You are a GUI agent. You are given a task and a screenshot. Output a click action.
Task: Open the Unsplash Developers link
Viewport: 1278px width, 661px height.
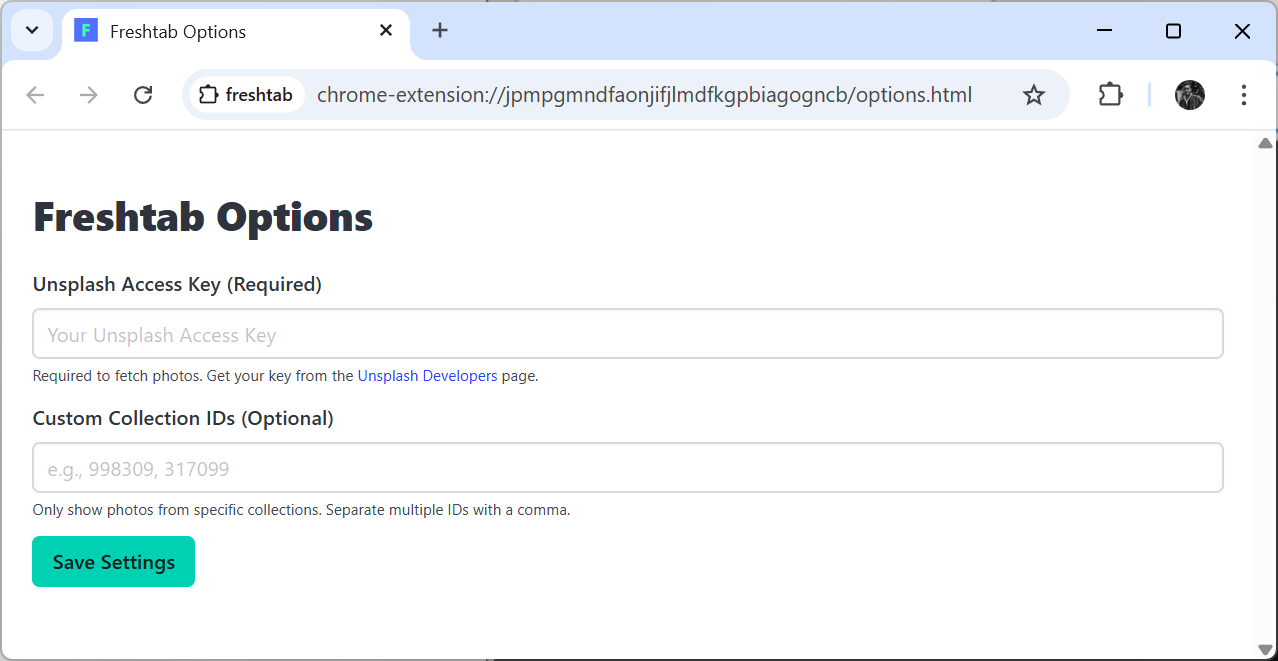point(427,375)
